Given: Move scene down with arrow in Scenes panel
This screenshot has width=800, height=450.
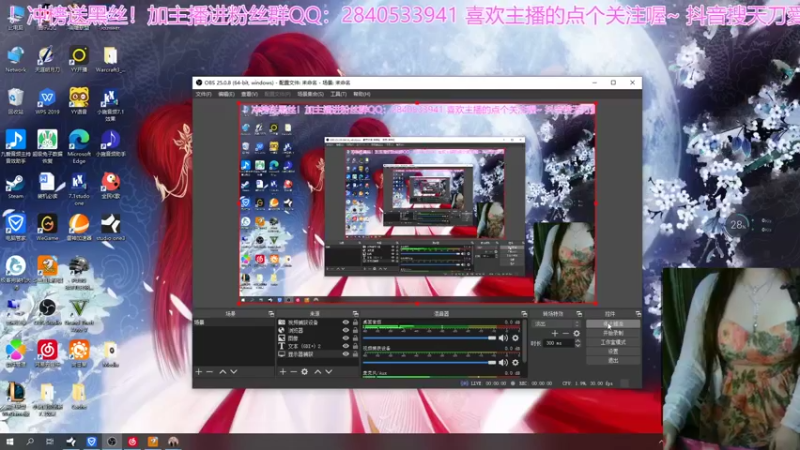Looking at the screenshot, I should pyautogui.click(x=234, y=372).
